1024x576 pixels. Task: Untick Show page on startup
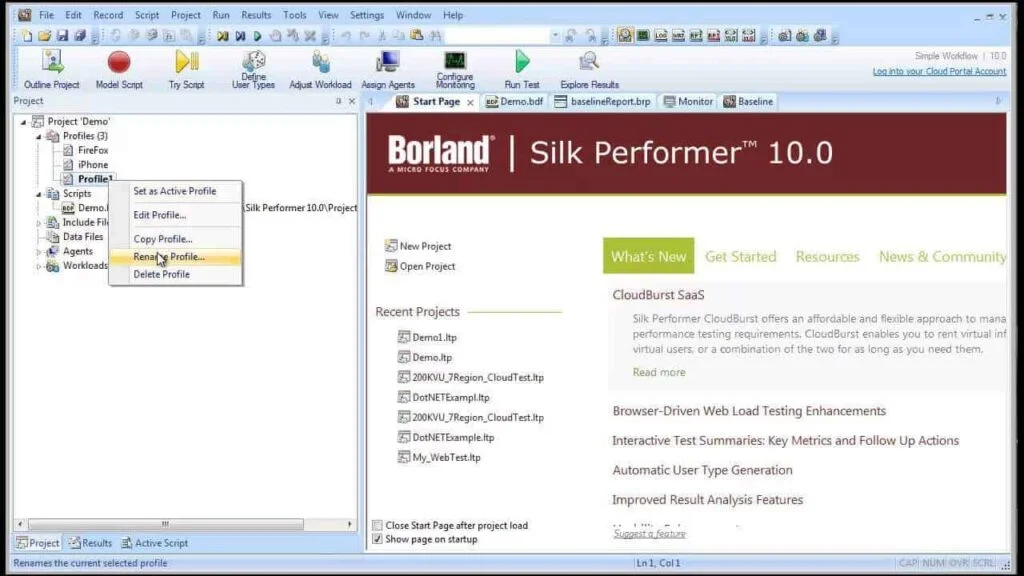[x=377, y=539]
